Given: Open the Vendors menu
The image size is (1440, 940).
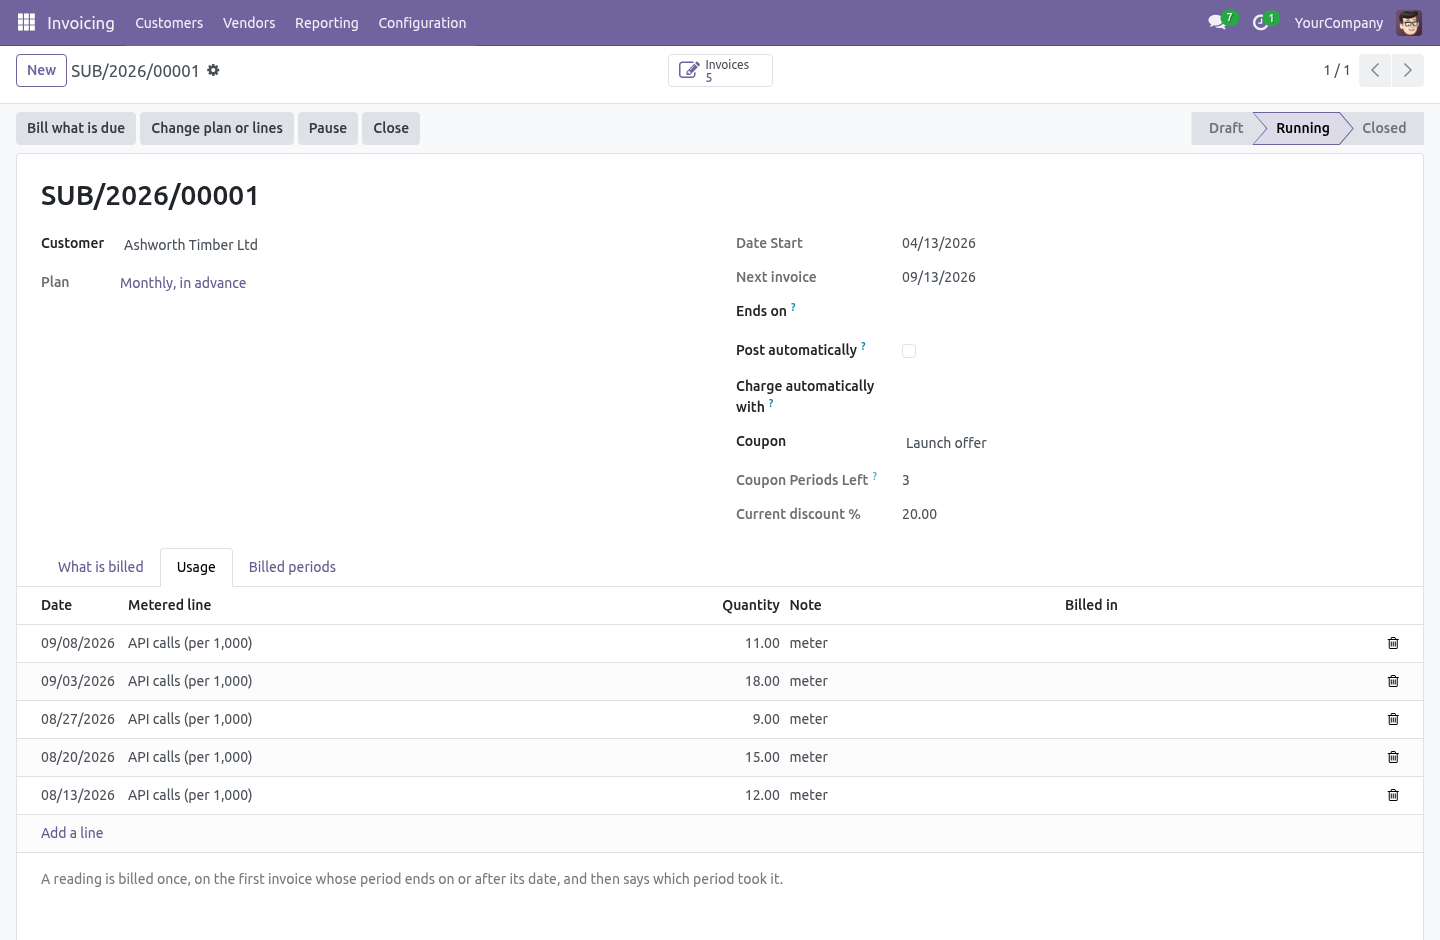Looking at the screenshot, I should click(249, 22).
